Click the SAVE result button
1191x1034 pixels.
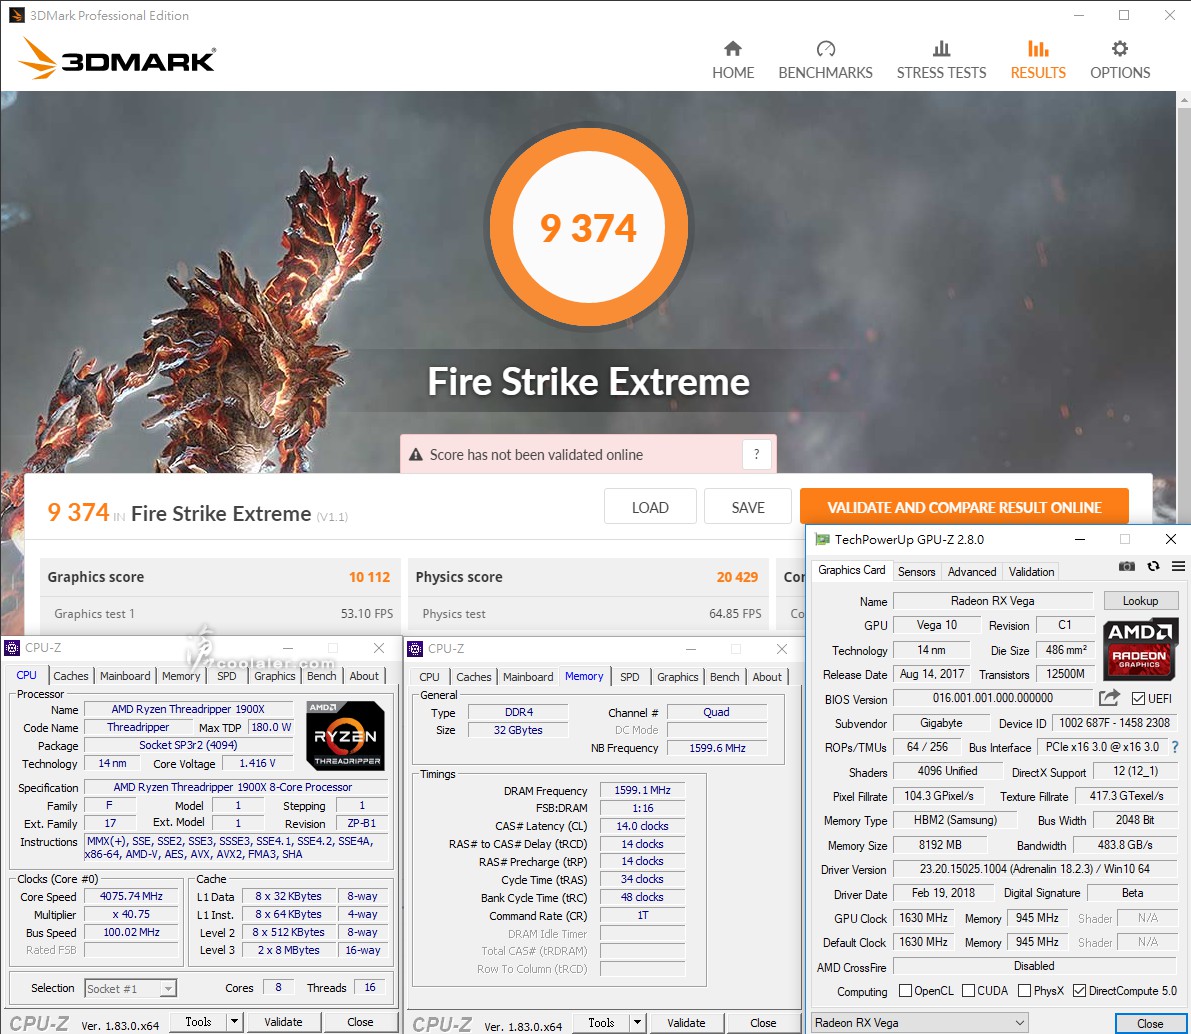coord(747,507)
